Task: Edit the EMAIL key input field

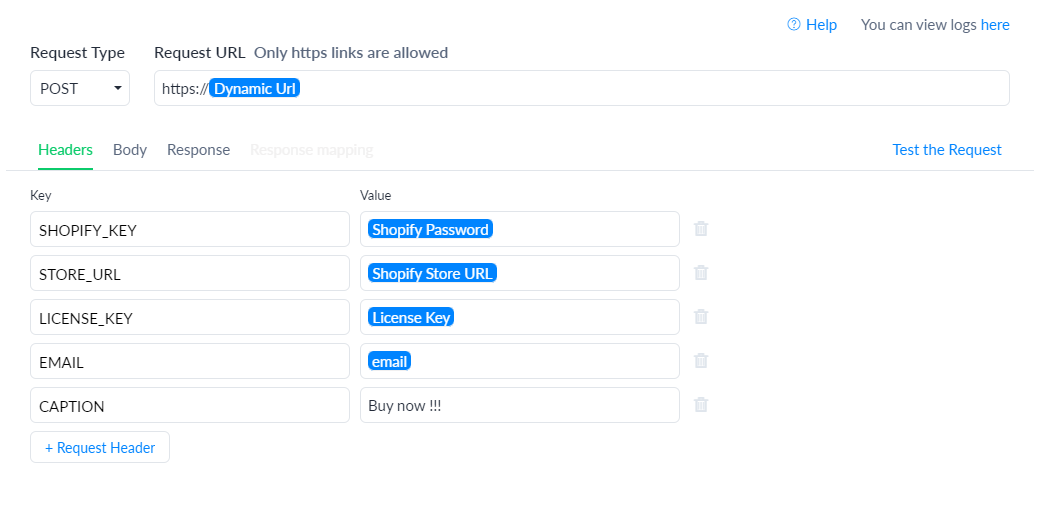Action: 190,361
